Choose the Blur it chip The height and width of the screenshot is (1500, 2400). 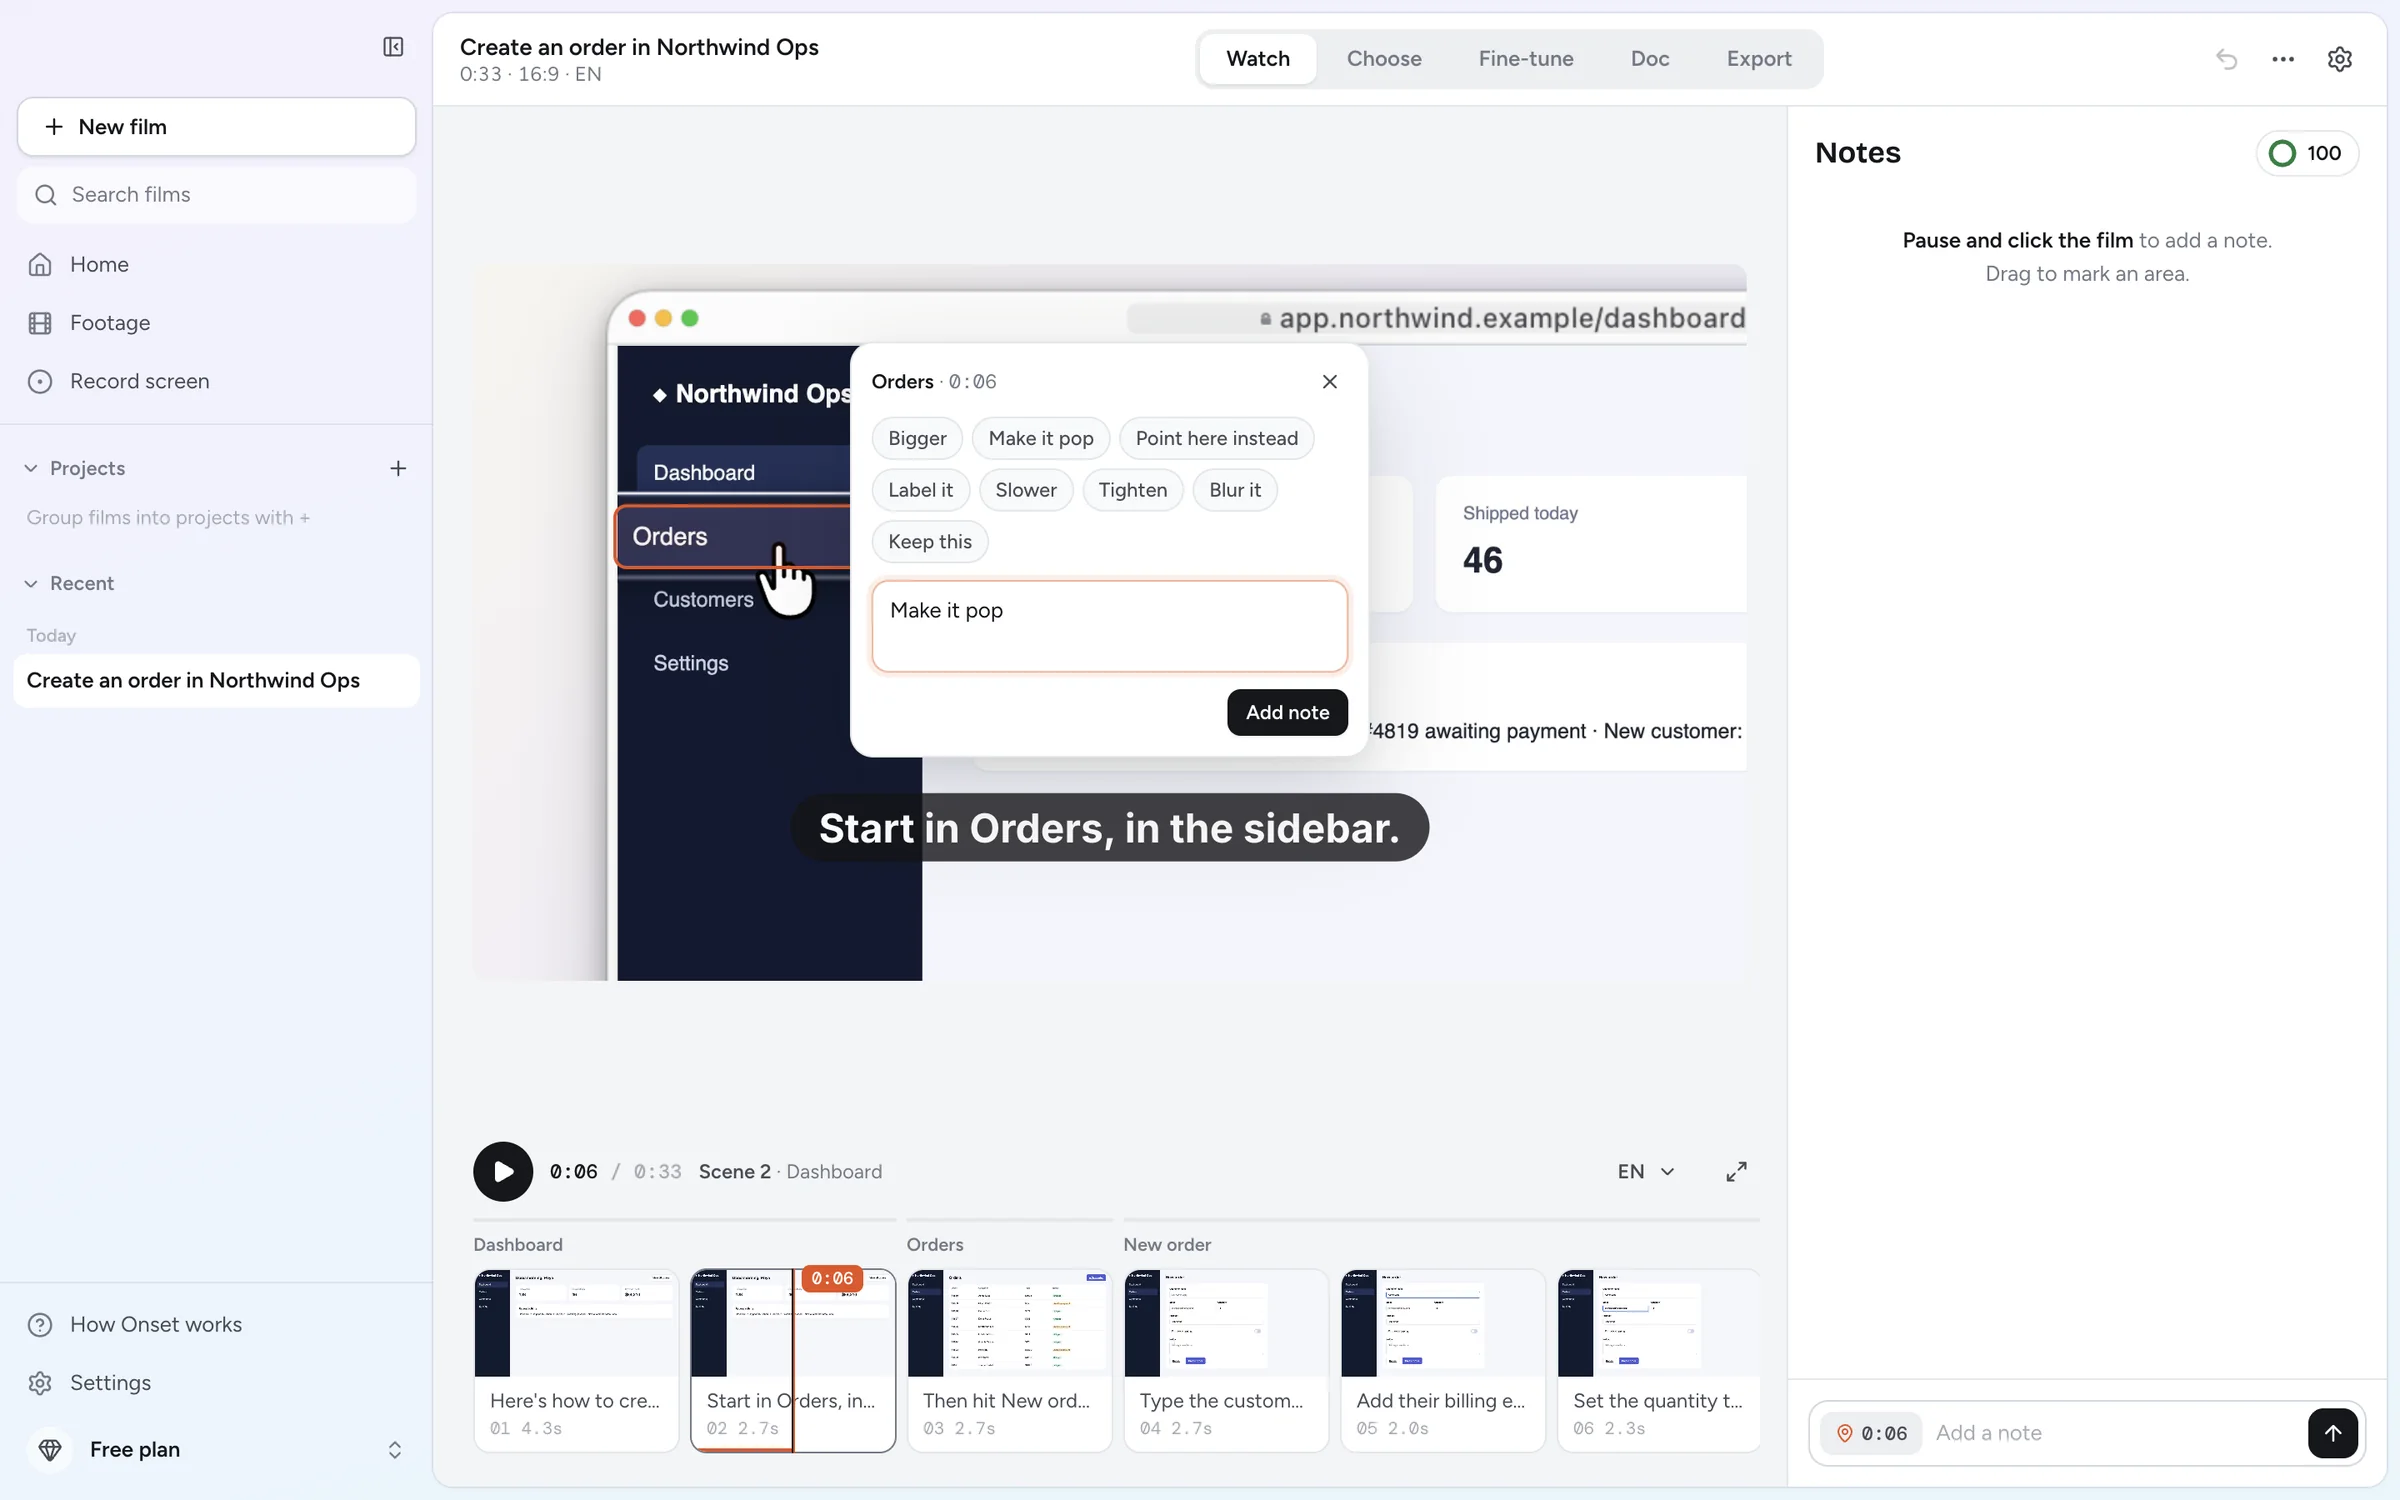pos(1235,490)
